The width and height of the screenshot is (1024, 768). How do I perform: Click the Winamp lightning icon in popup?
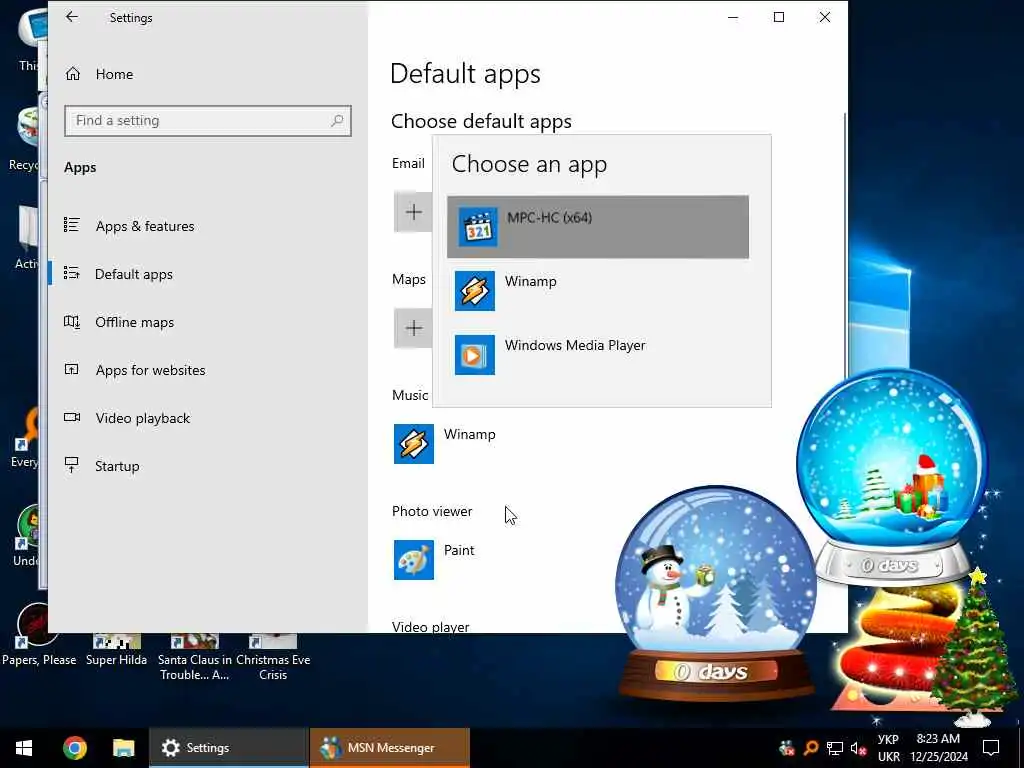click(475, 291)
